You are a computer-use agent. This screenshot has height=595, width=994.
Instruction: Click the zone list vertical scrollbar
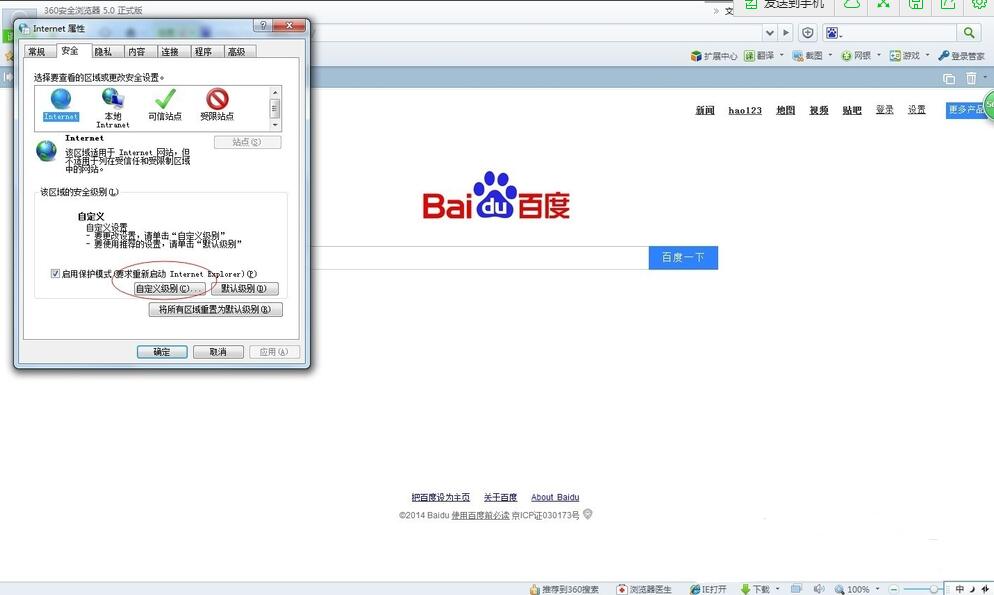pos(274,108)
